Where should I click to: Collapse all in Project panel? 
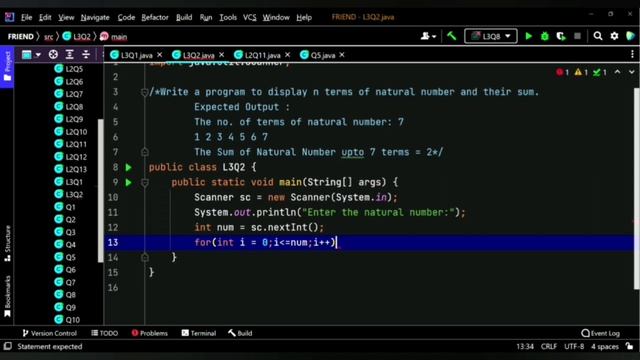click(x=86, y=54)
